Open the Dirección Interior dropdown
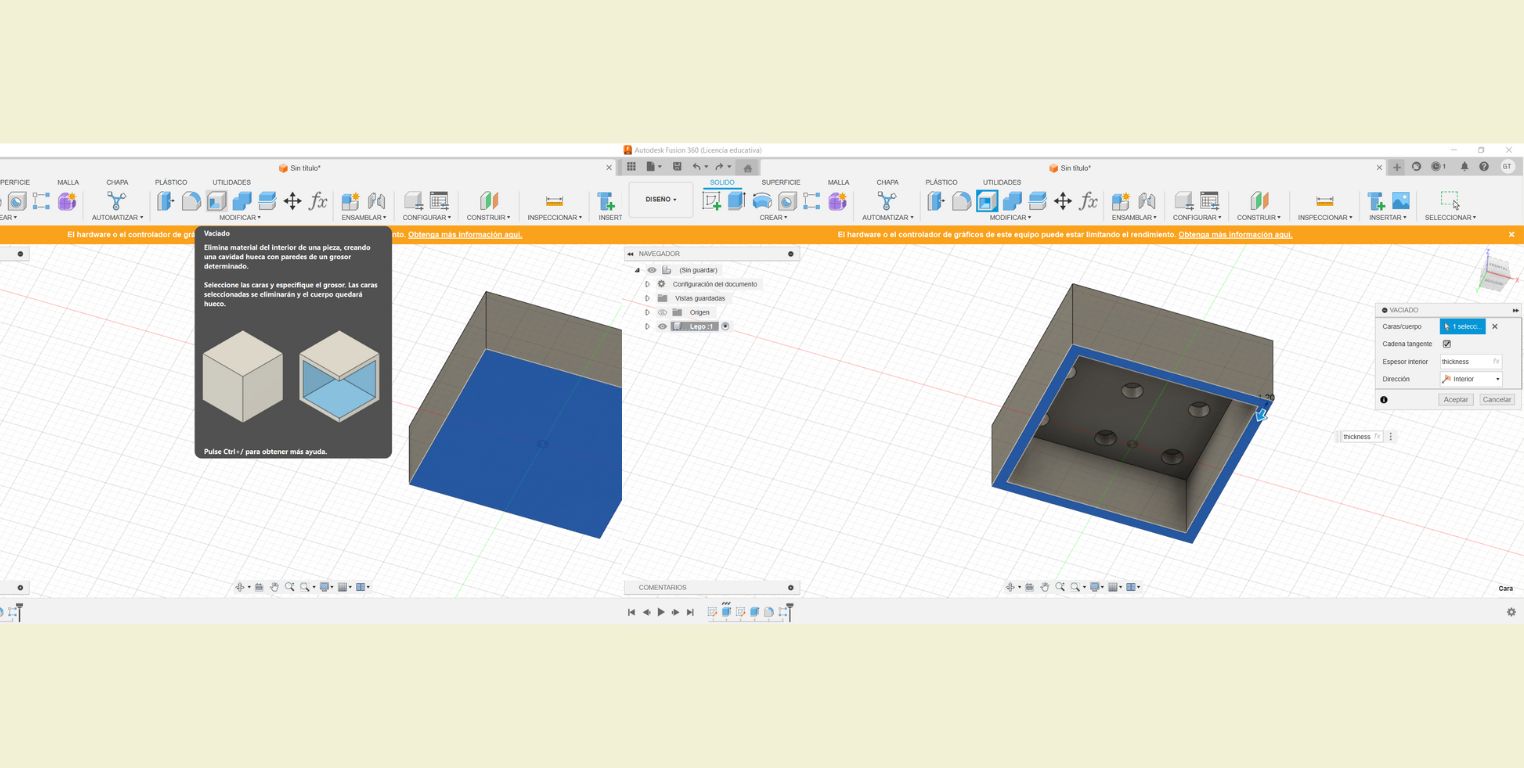The height and width of the screenshot is (768, 1524). (1471, 379)
